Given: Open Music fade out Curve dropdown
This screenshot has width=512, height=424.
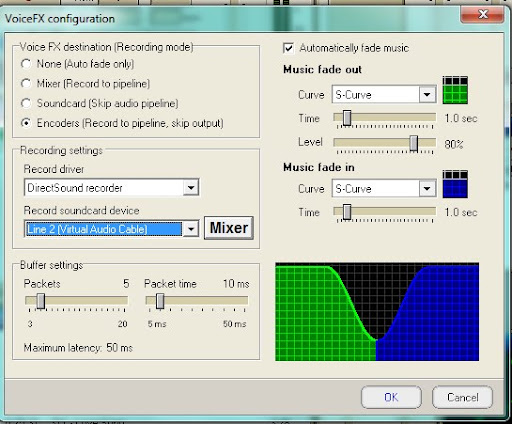Looking at the screenshot, I should 427,95.
